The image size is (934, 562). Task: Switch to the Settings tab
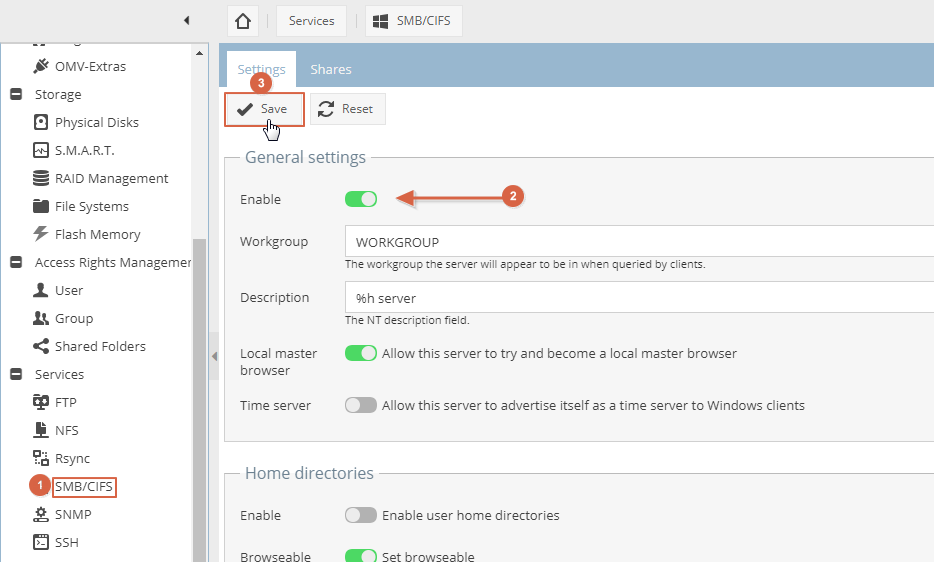click(261, 69)
